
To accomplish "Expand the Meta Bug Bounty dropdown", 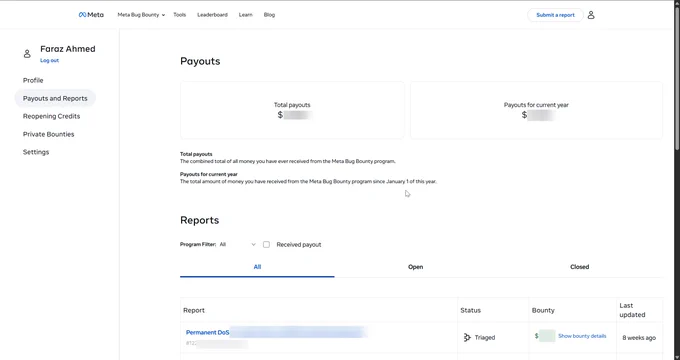I will (x=141, y=15).
